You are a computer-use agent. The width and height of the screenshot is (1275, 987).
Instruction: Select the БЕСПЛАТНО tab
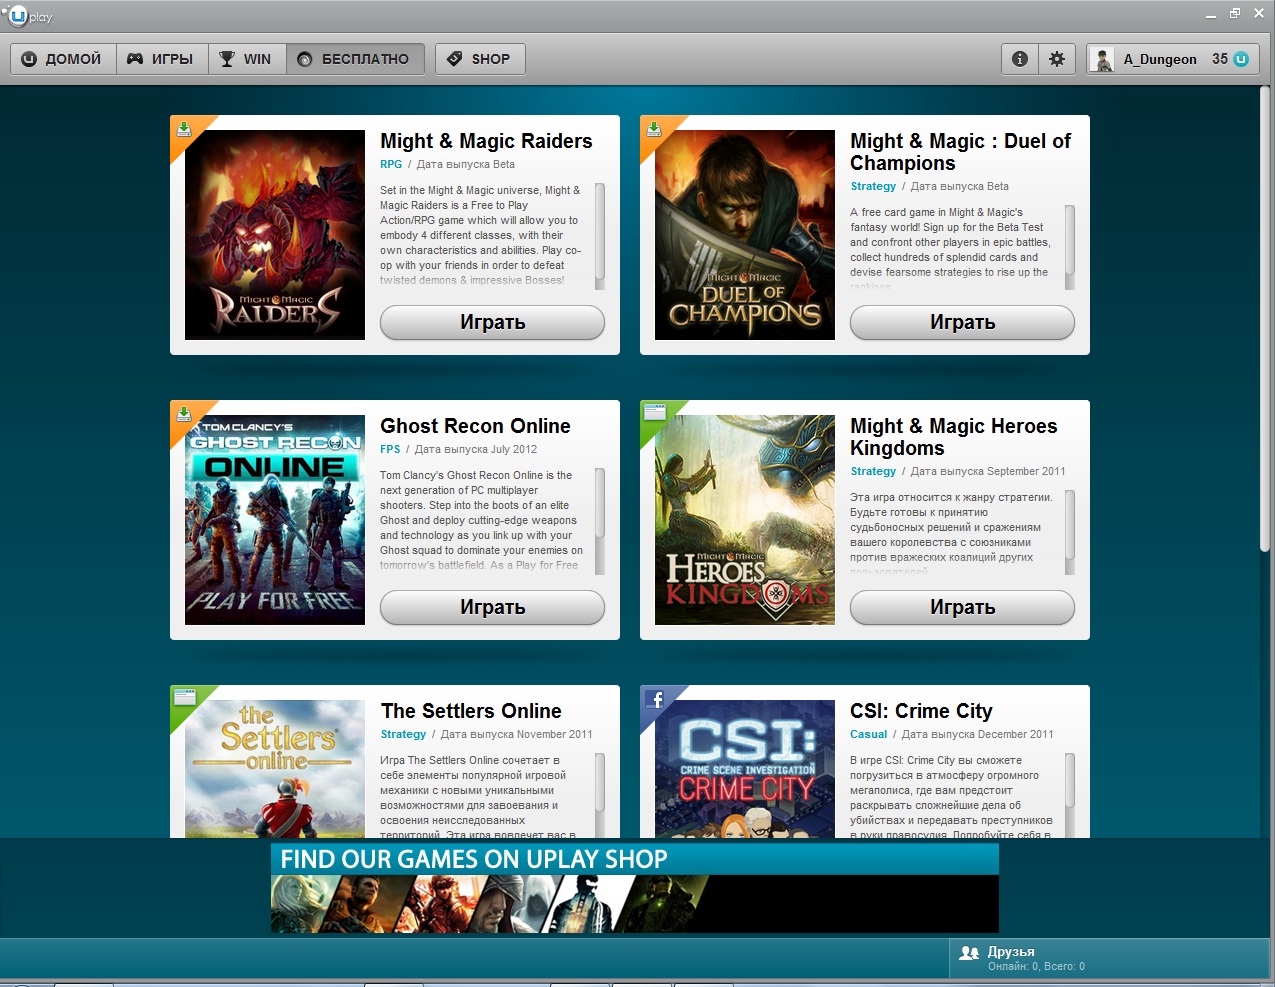click(x=355, y=59)
